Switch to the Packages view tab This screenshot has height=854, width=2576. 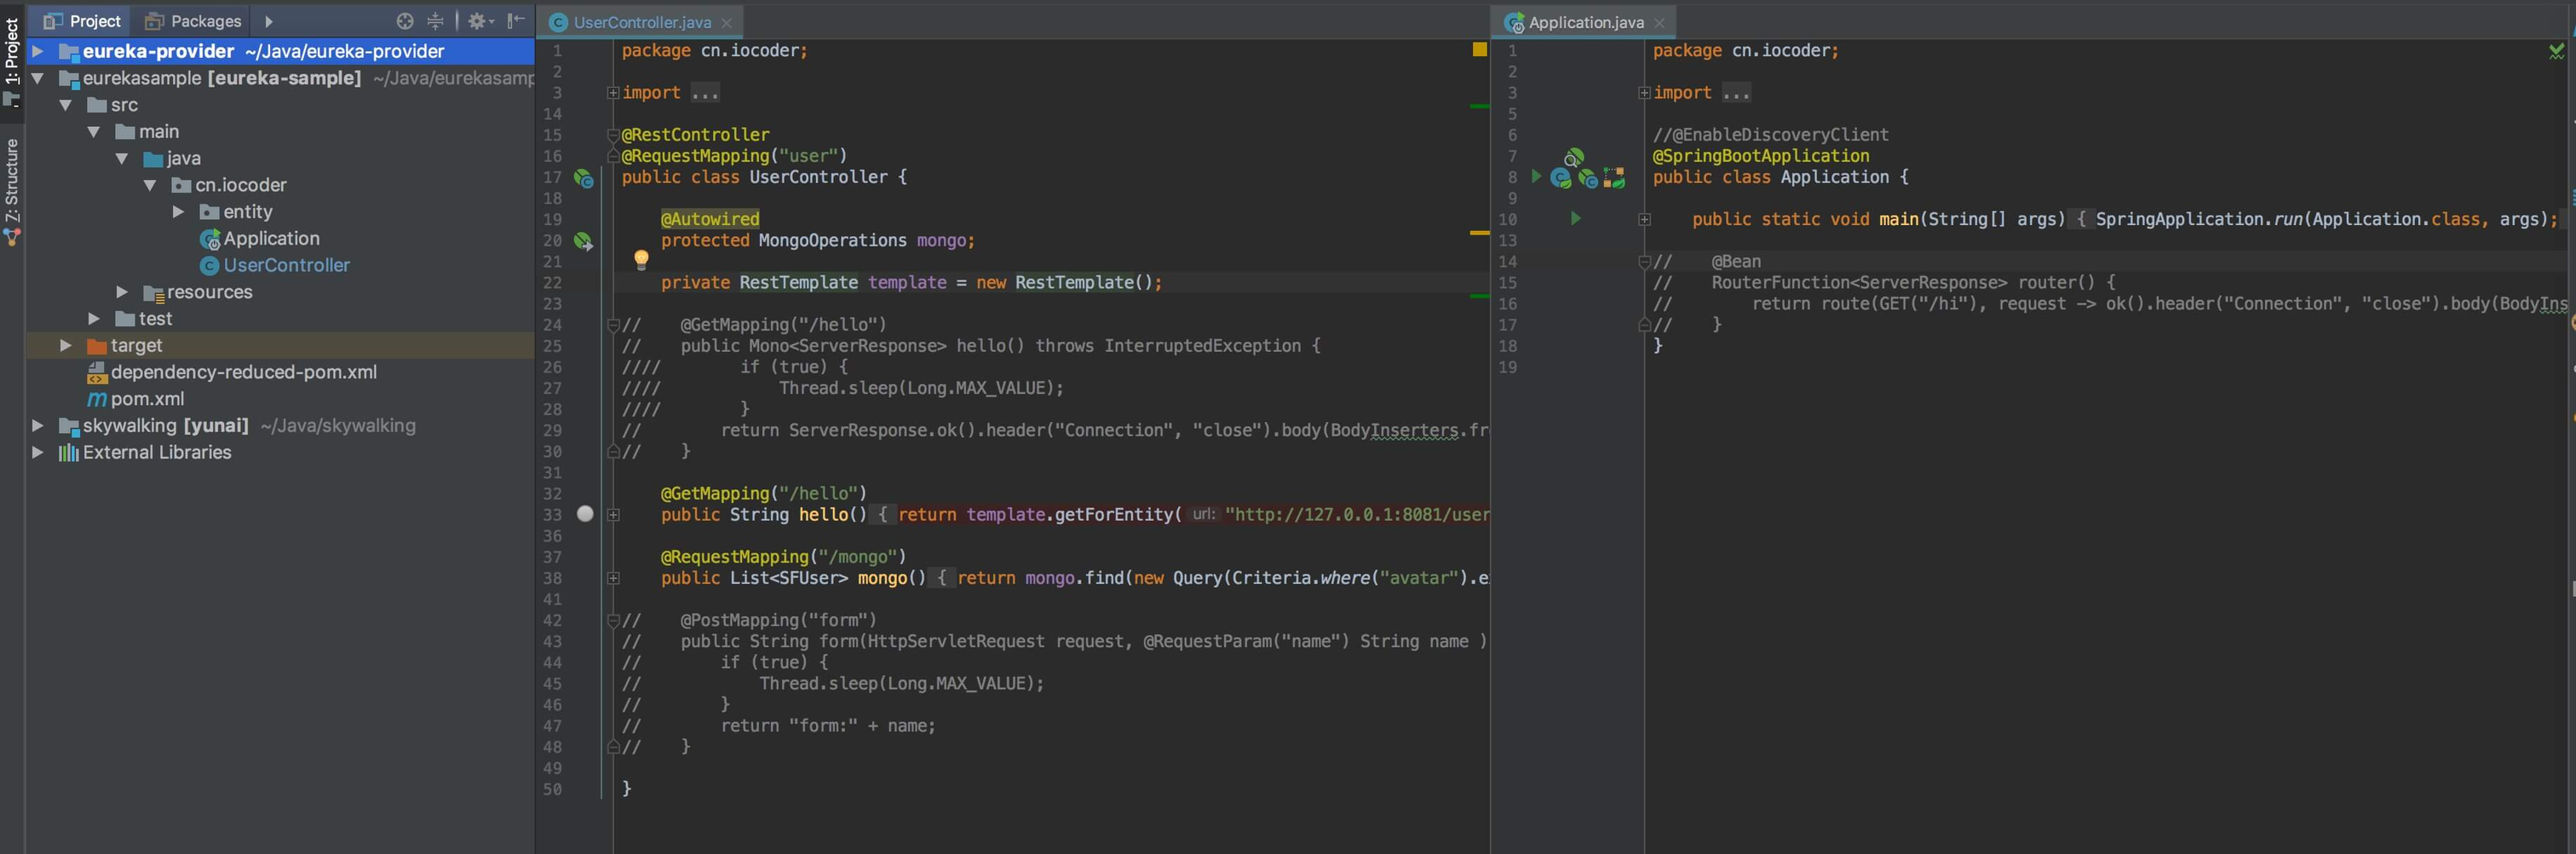[194, 21]
